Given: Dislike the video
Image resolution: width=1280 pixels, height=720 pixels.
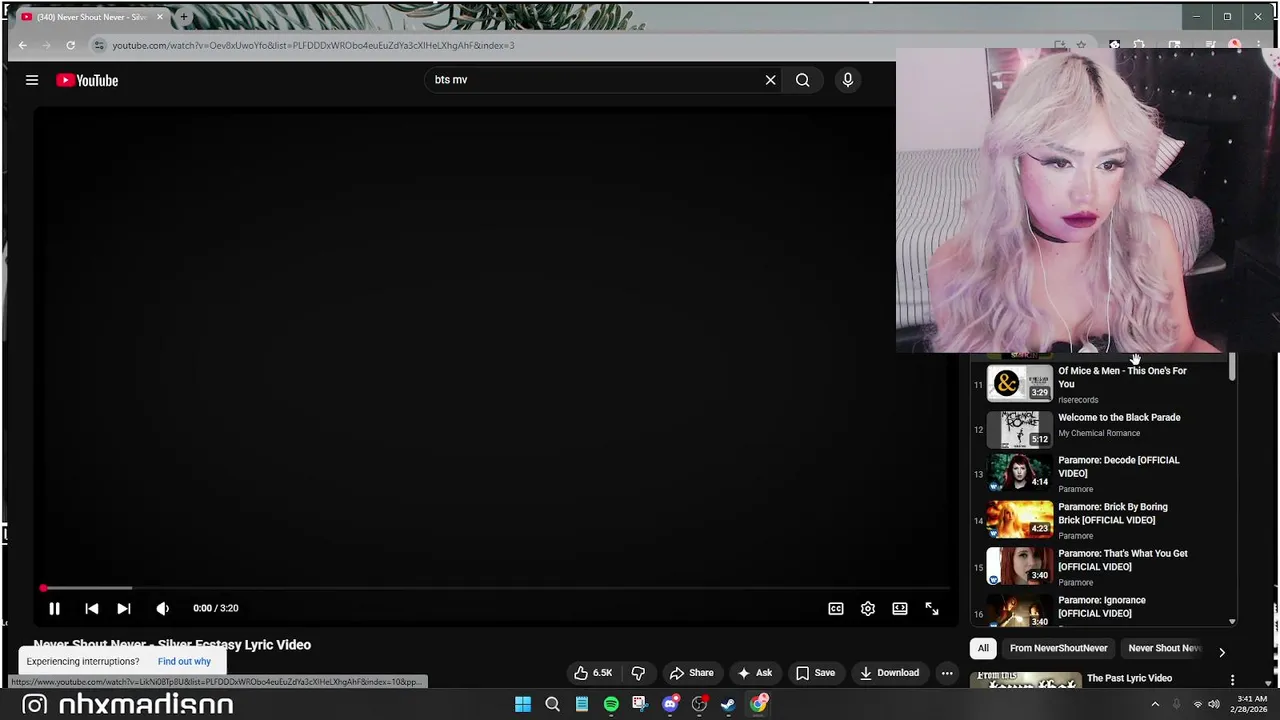Looking at the screenshot, I should point(638,673).
